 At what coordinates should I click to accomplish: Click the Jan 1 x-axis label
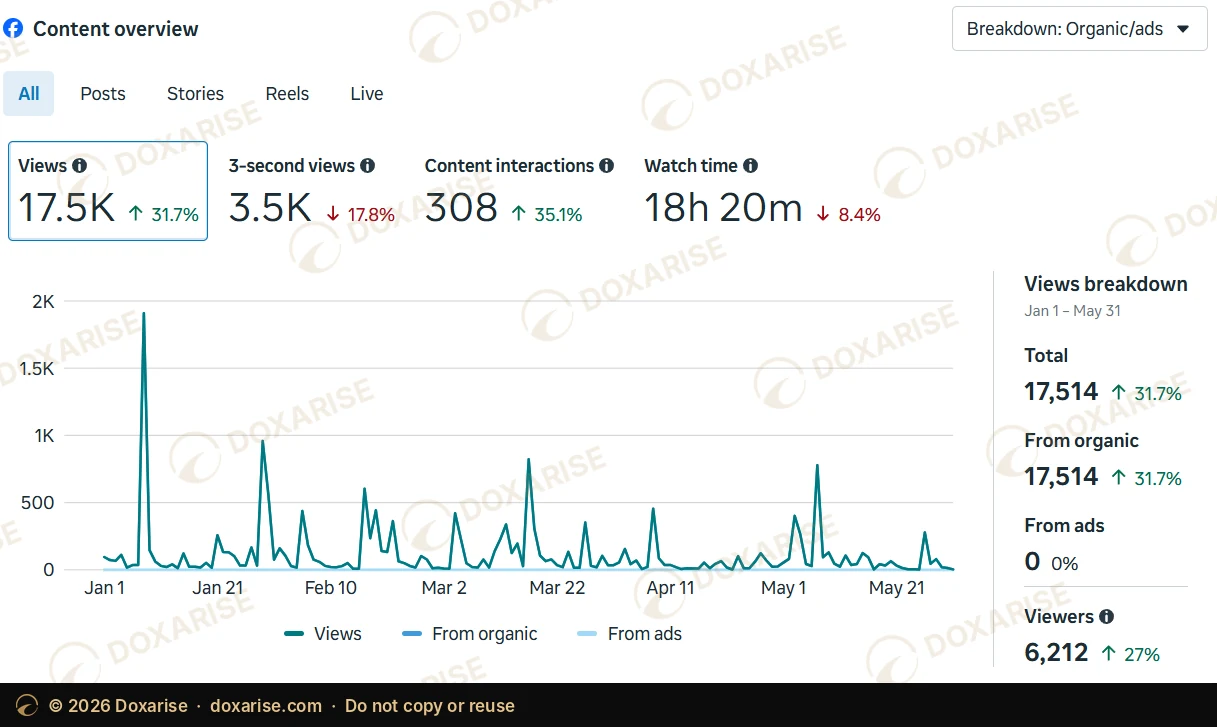pos(104,588)
